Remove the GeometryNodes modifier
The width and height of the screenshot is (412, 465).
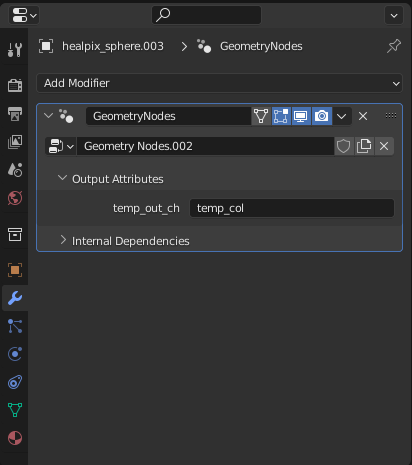click(363, 116)
